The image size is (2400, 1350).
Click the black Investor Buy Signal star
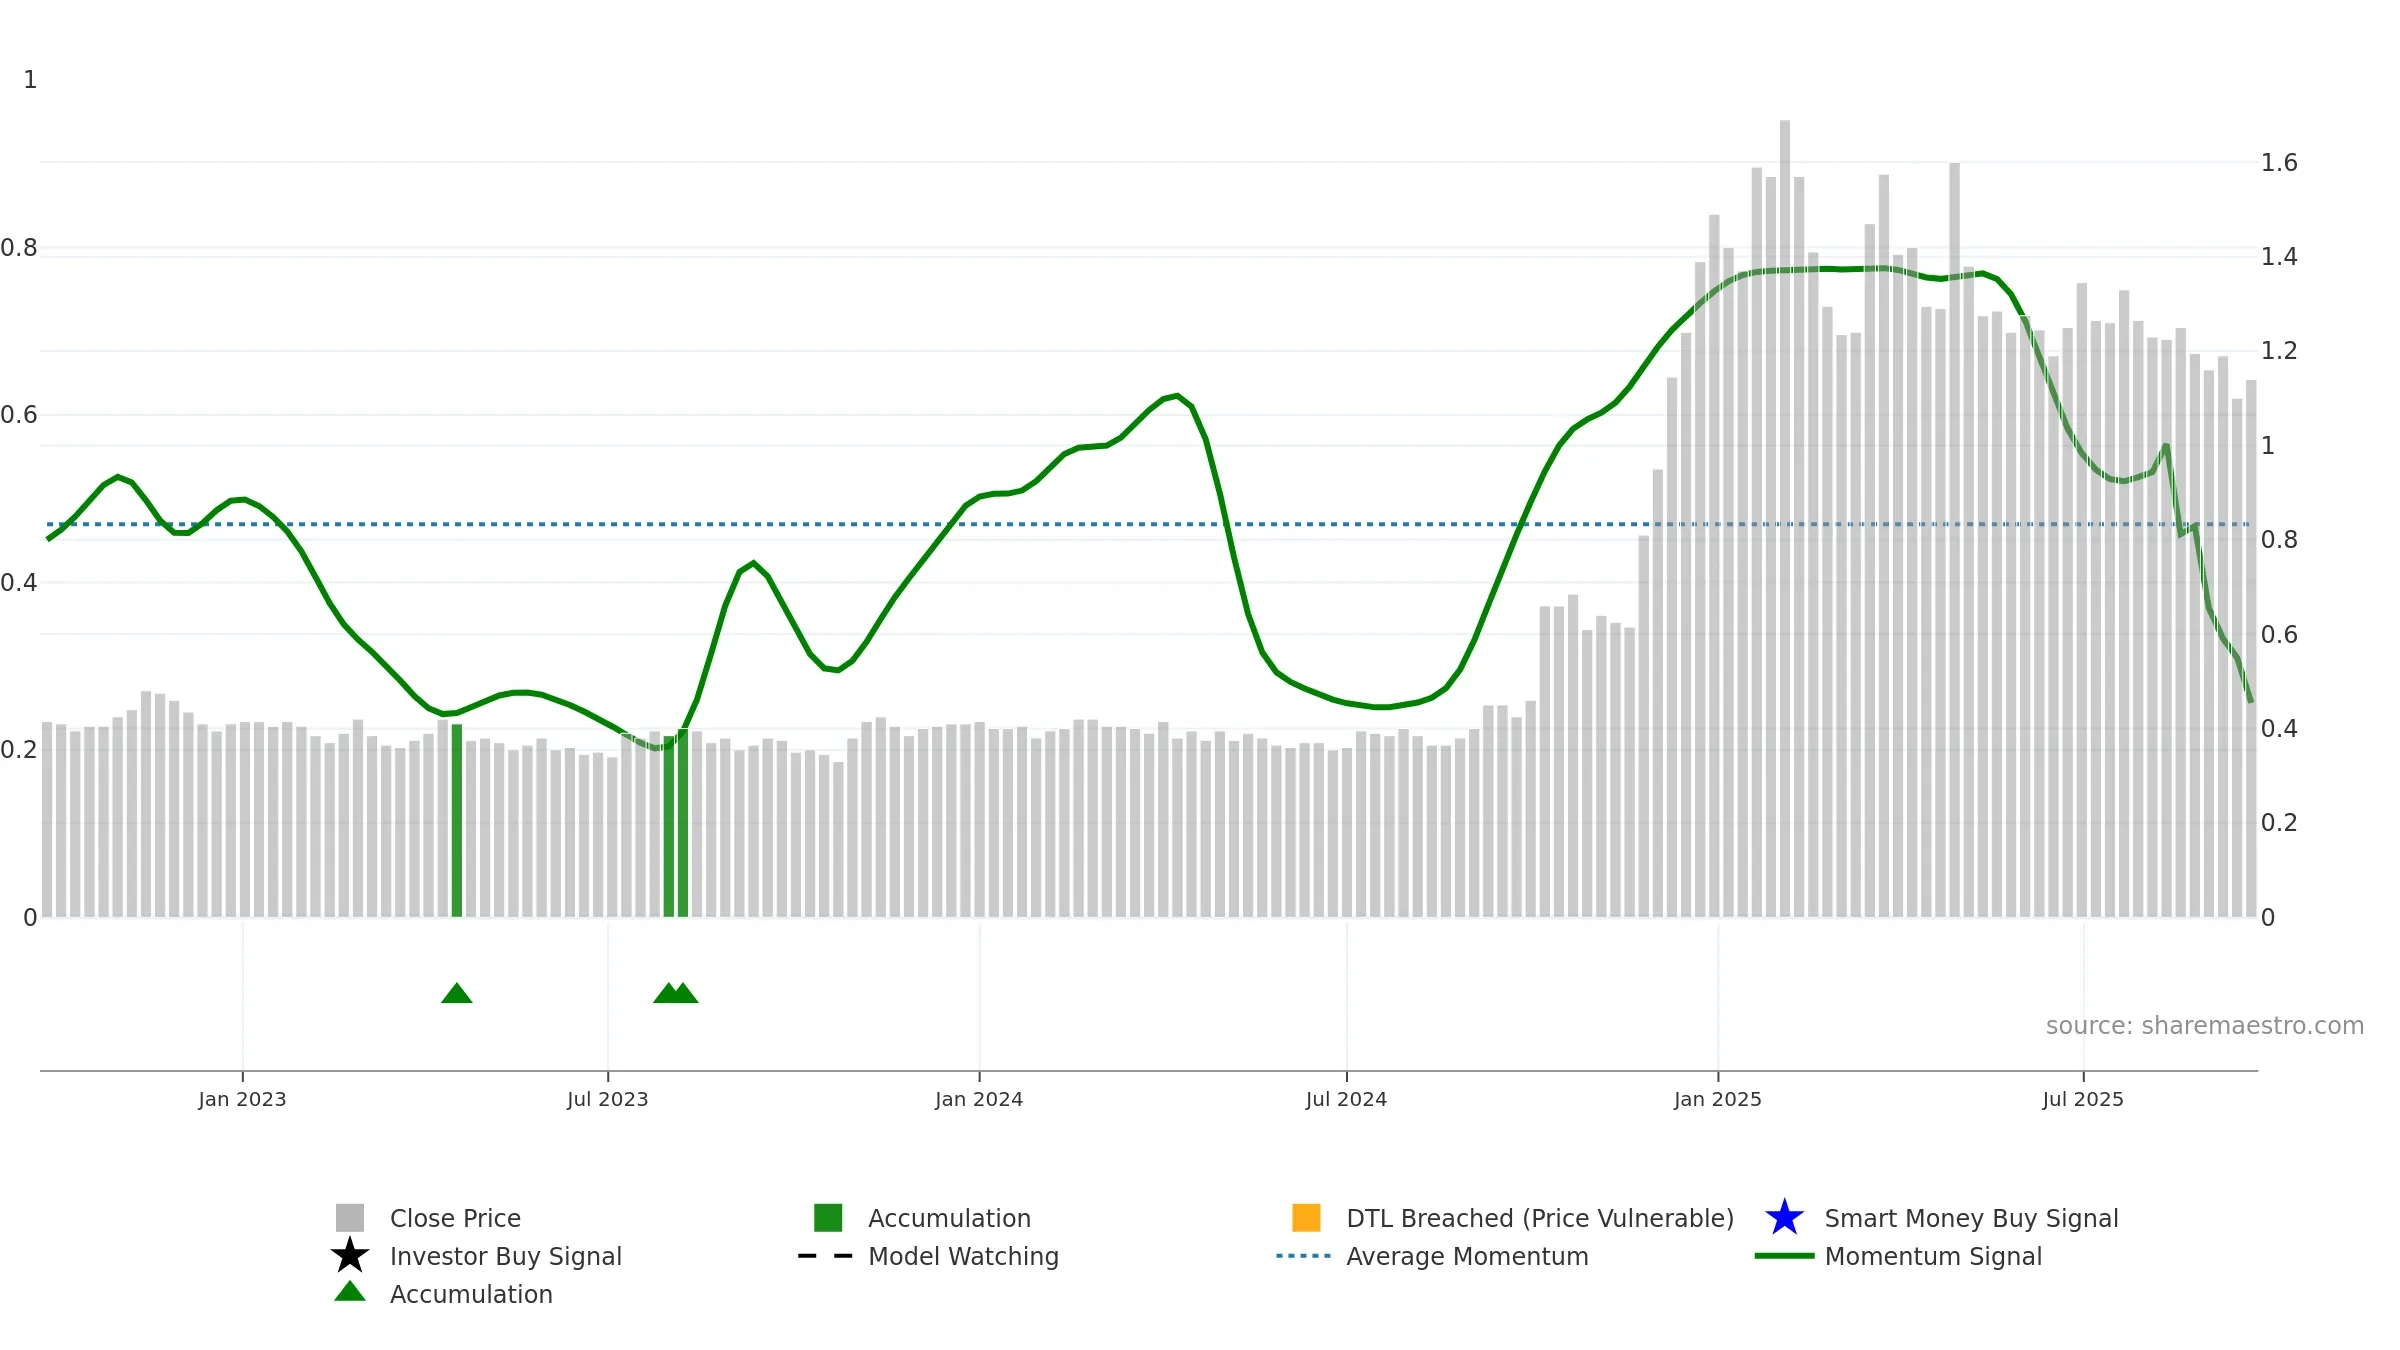pyautogui.click(x=350, y=1255)
